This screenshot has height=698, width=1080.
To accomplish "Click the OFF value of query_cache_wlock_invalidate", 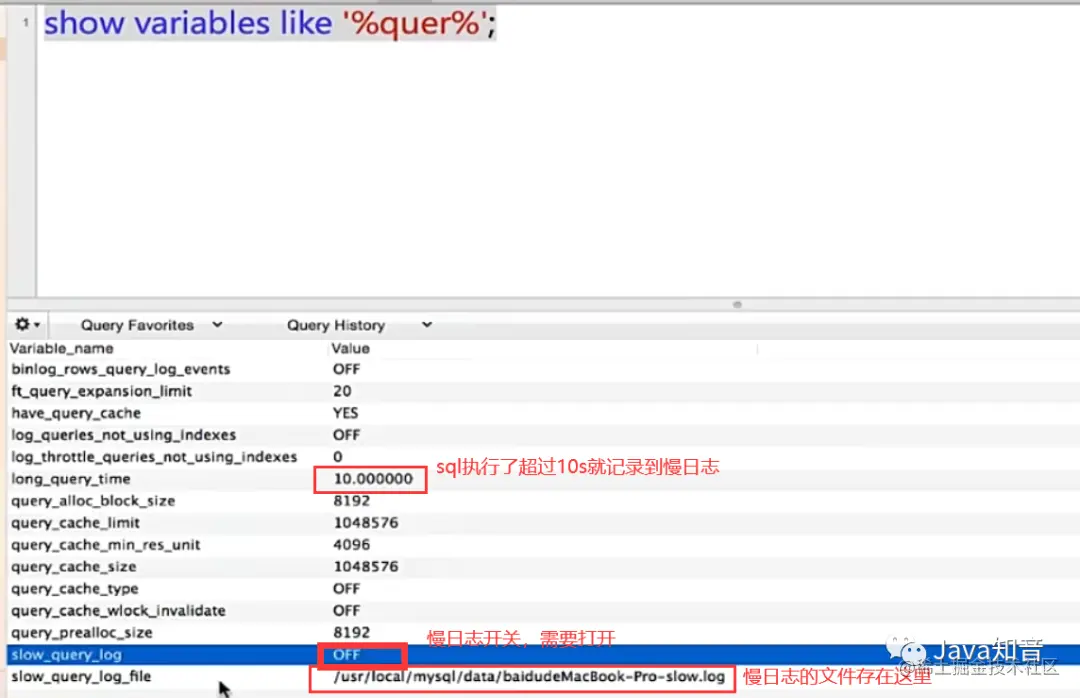I will [346, 611].
